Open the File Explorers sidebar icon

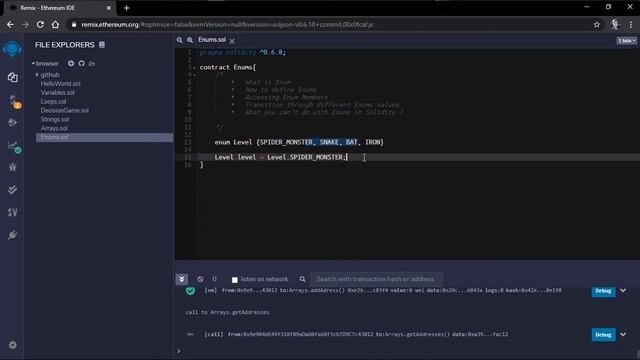click(x=13, y=77)
